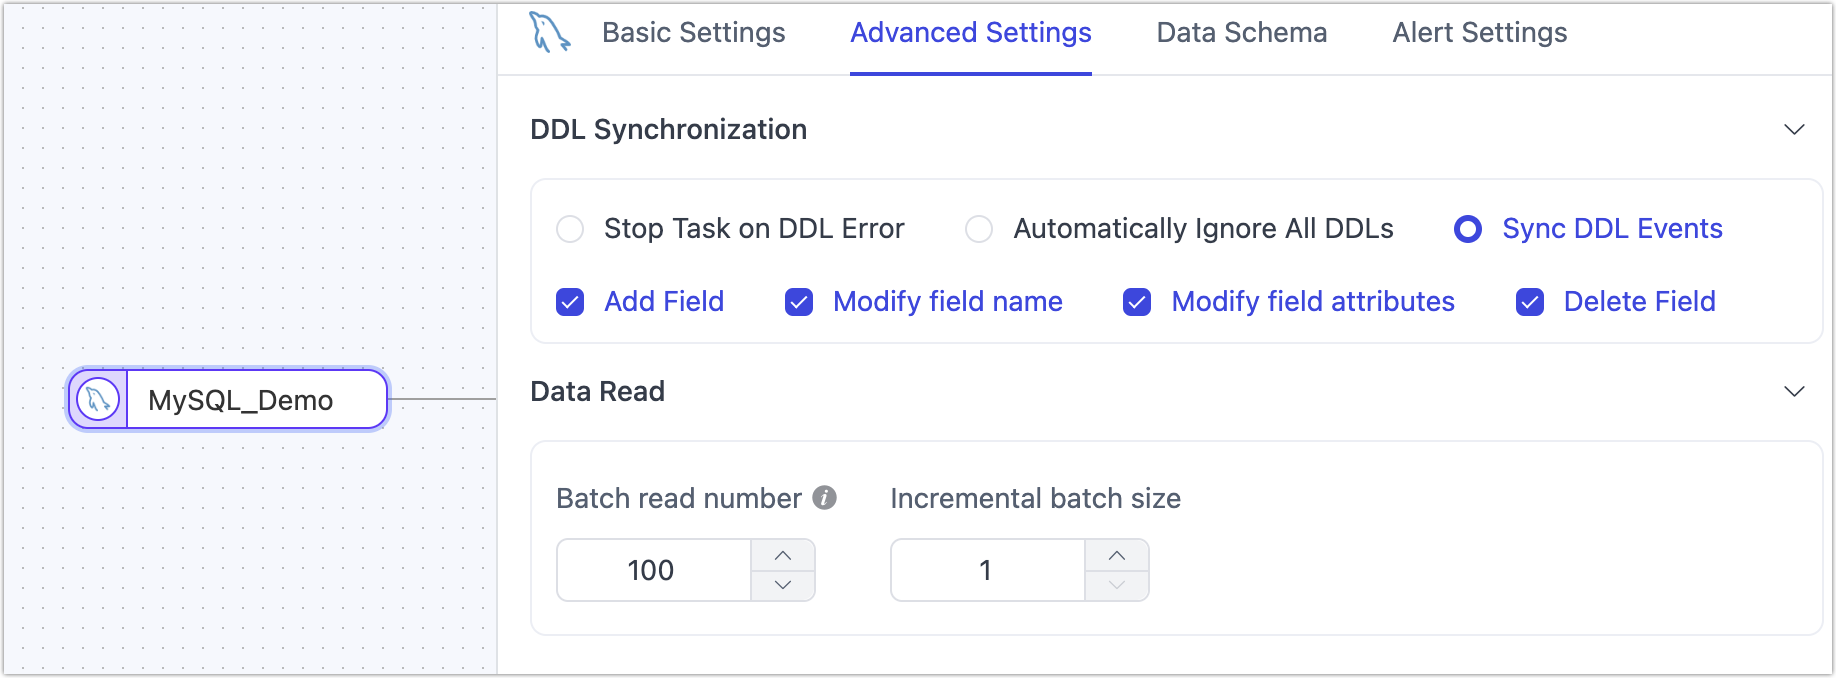Click the Batch read number info icon
1836x678 pixels.
(x=824, y=498)
